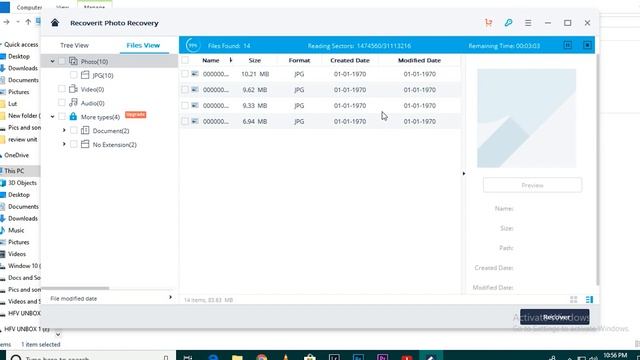Image resolution: width=640 pixels, height=360 pixels.
Task: Click the scan progress percentage circle
Action: click(x=193, y=45)
